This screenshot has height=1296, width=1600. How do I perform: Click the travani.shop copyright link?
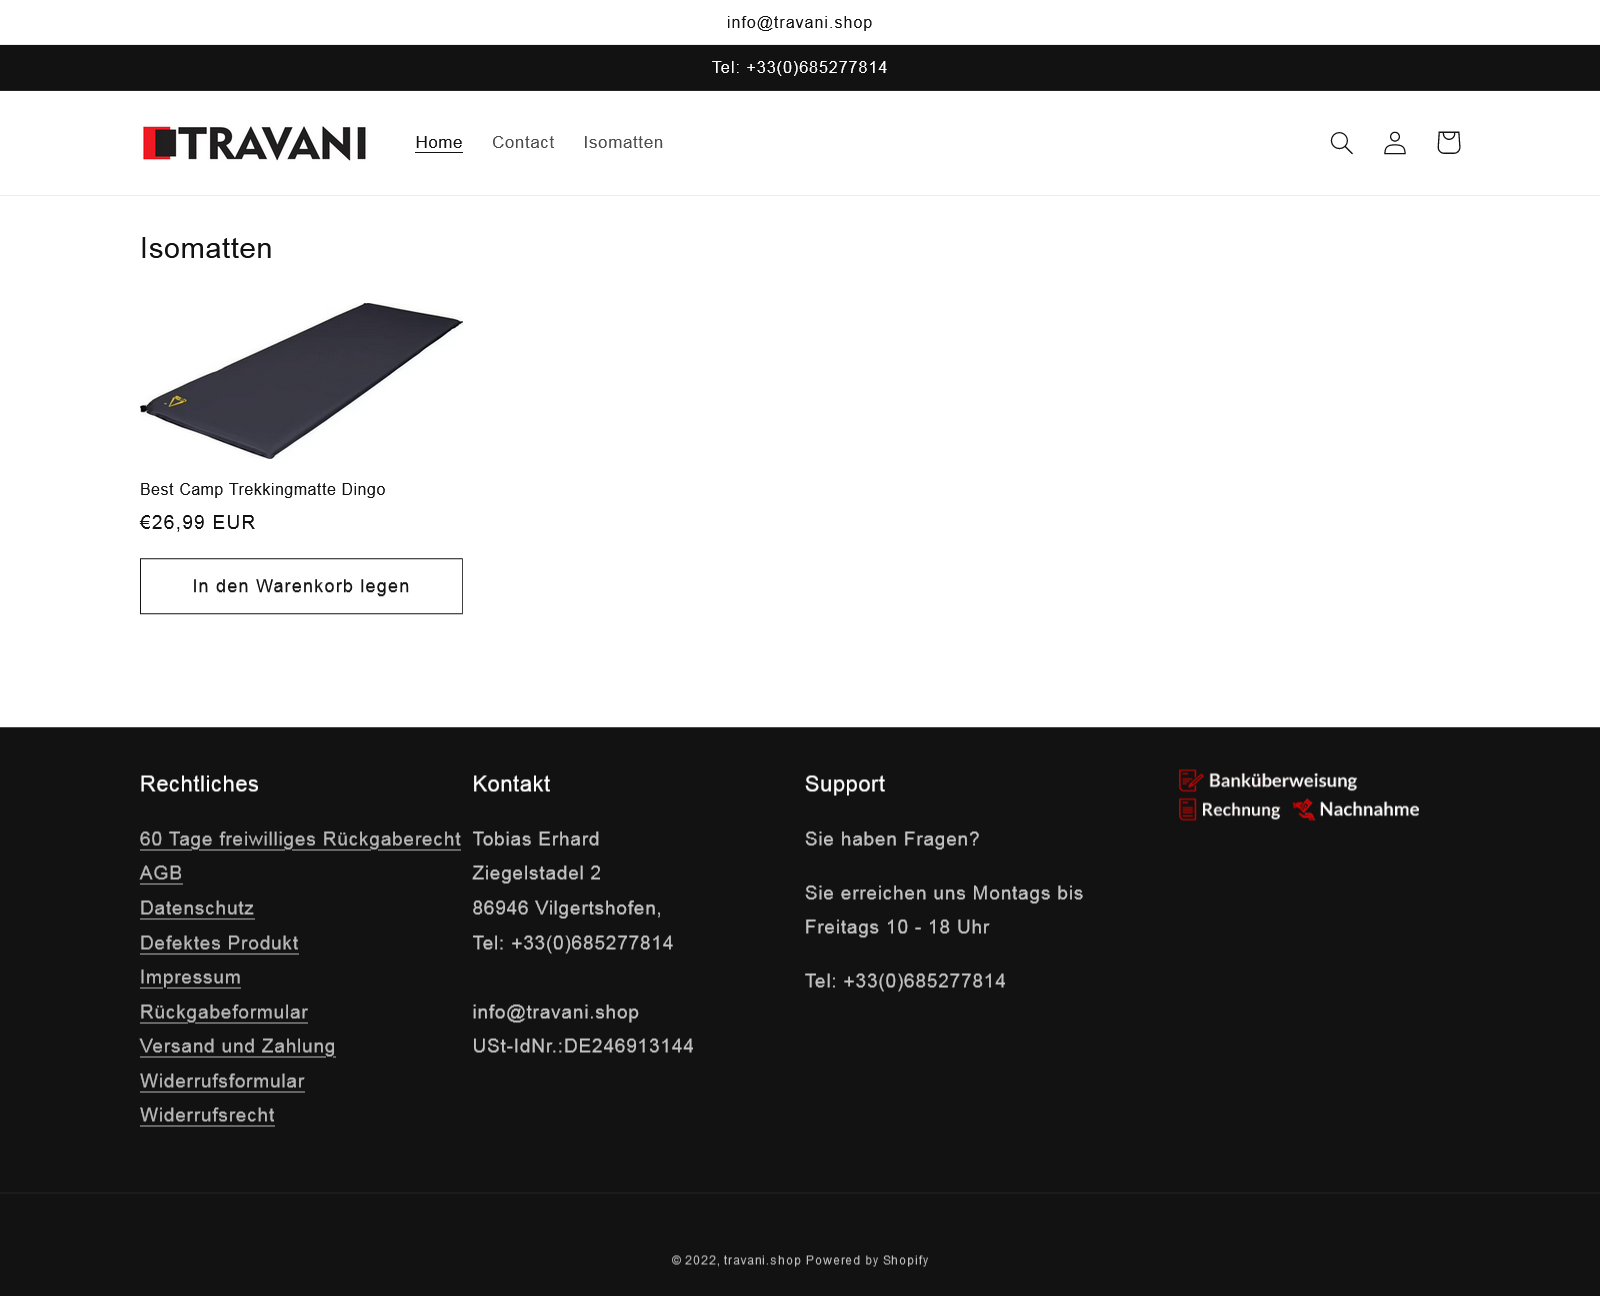click(x=762, y=1260)
